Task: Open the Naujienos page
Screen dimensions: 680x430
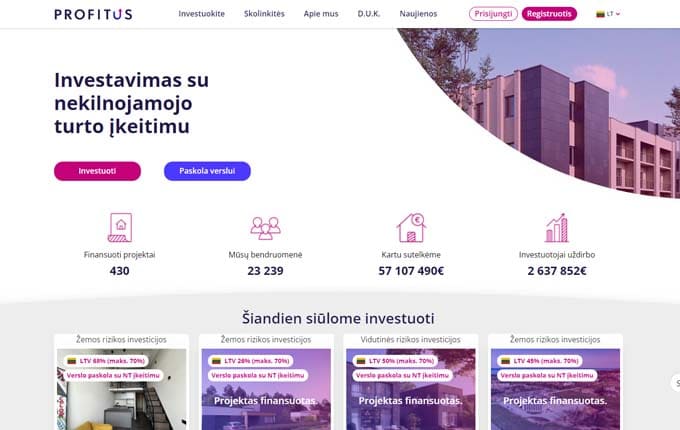Action: coord(418,14)
